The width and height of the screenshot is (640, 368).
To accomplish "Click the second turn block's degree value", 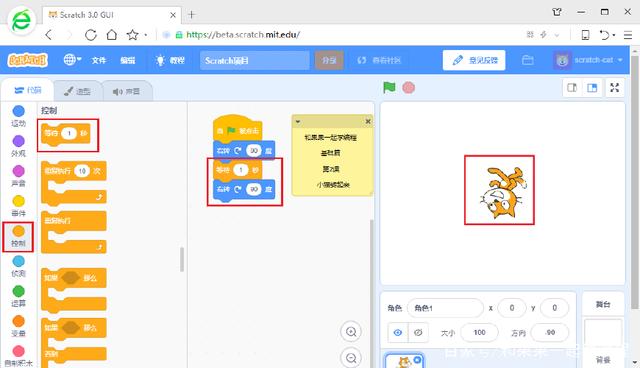I will (254, 189).
